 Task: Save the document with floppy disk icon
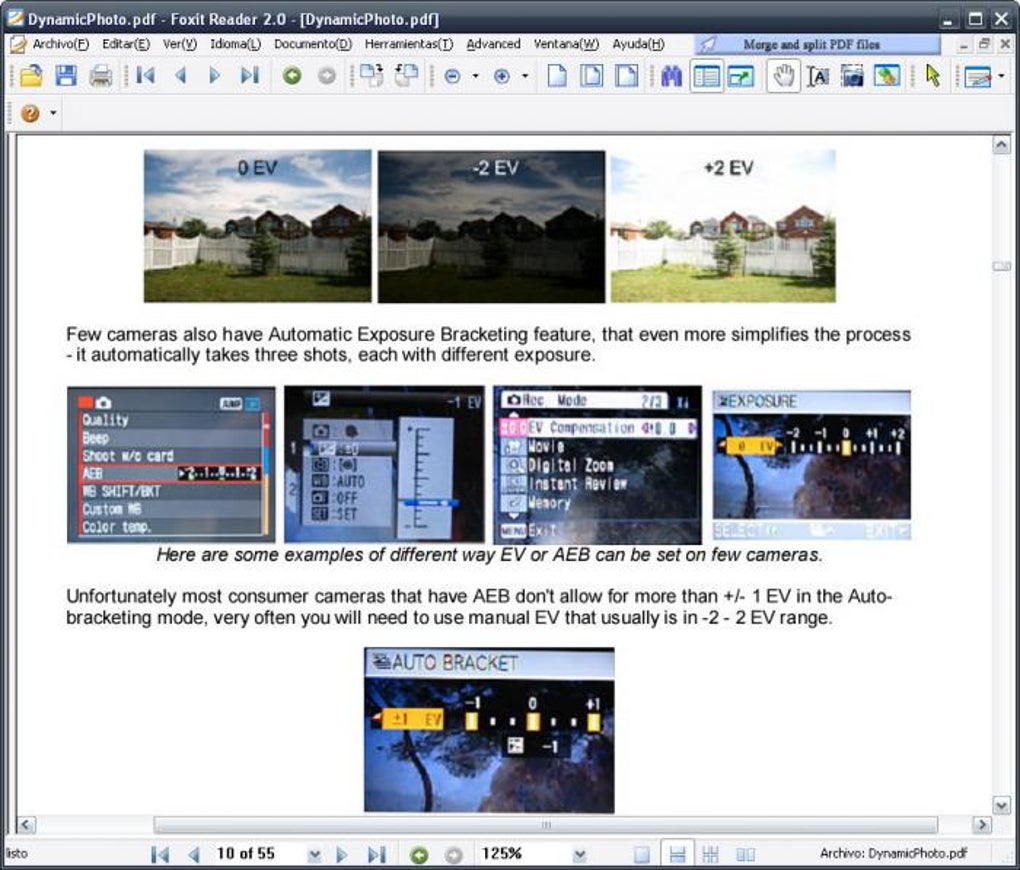point(66,76)
